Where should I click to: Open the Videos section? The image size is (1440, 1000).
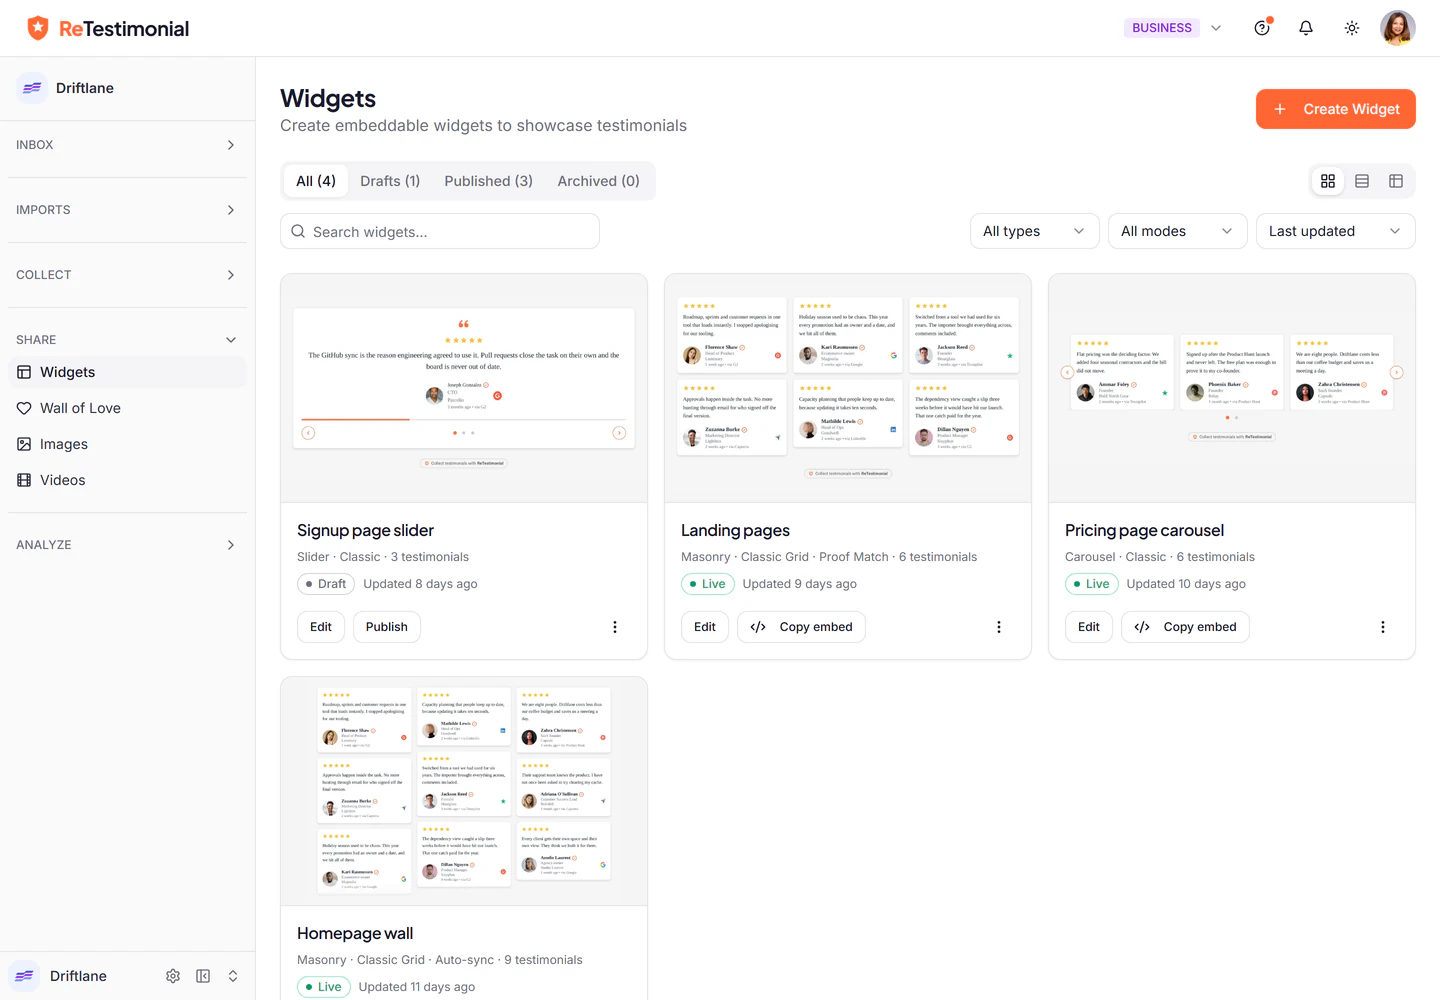point(127,480)
